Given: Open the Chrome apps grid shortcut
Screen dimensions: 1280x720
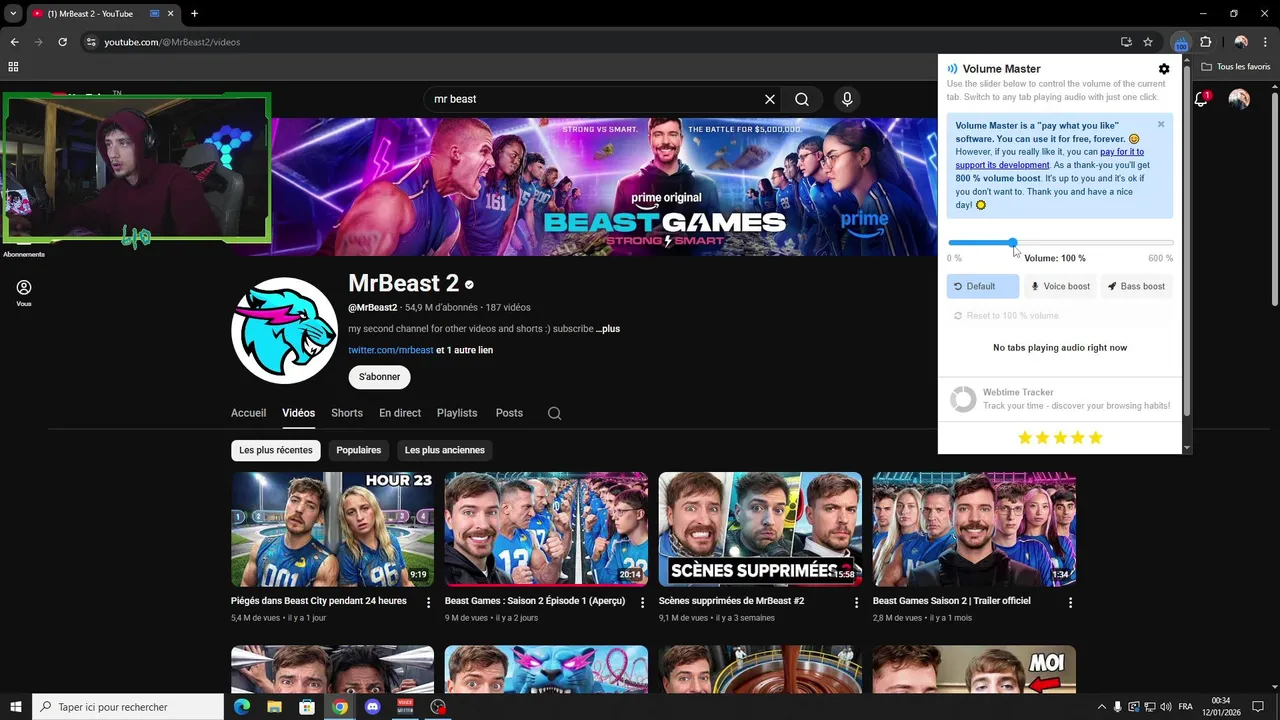Looking at the screenshot, I should (x=13, y=67).
